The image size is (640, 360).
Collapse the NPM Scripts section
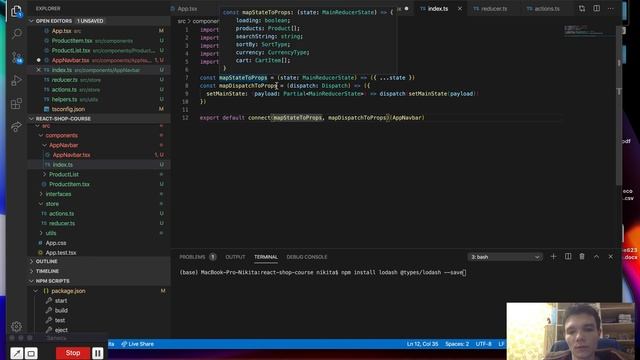point(98,281)
